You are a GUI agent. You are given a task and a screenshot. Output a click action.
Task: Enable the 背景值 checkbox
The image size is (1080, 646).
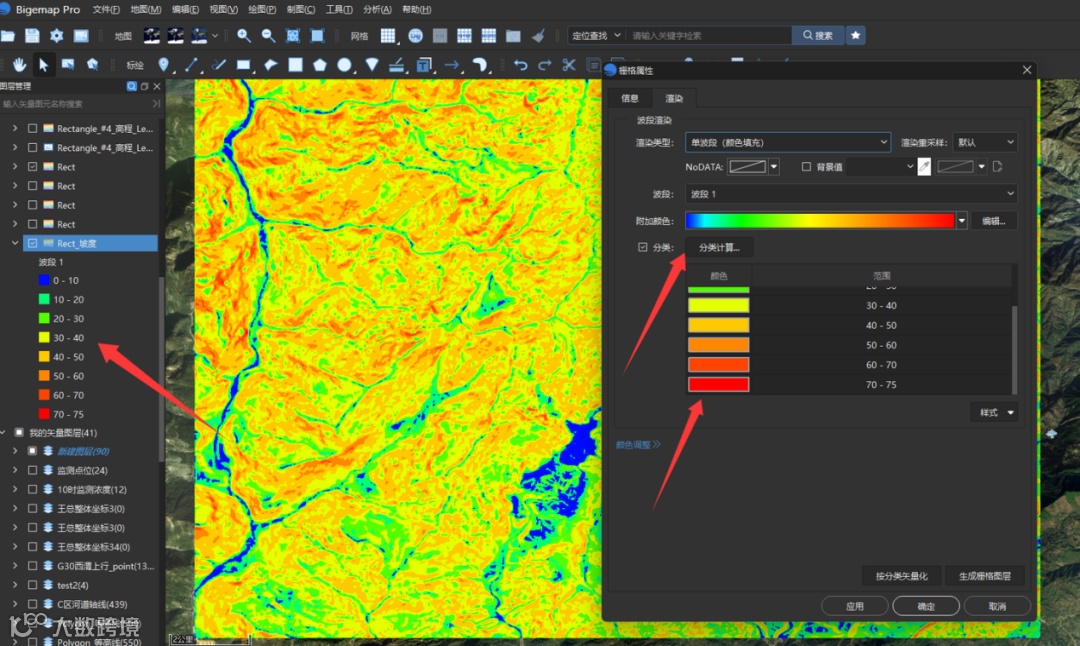pos(806,167)
